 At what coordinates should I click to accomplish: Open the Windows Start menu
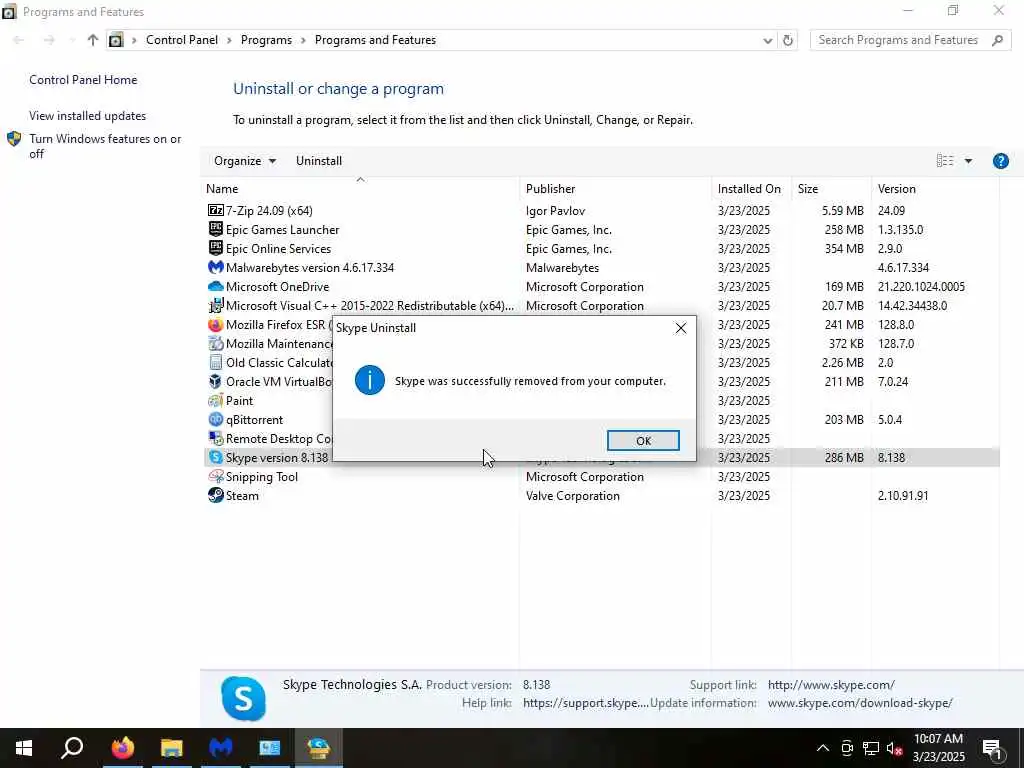click(x=24, y=748)
